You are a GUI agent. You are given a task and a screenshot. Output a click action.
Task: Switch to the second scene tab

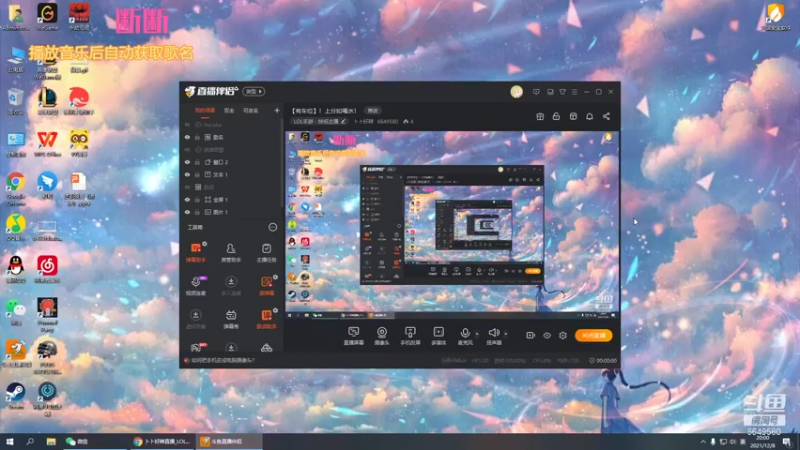point(229,110)
